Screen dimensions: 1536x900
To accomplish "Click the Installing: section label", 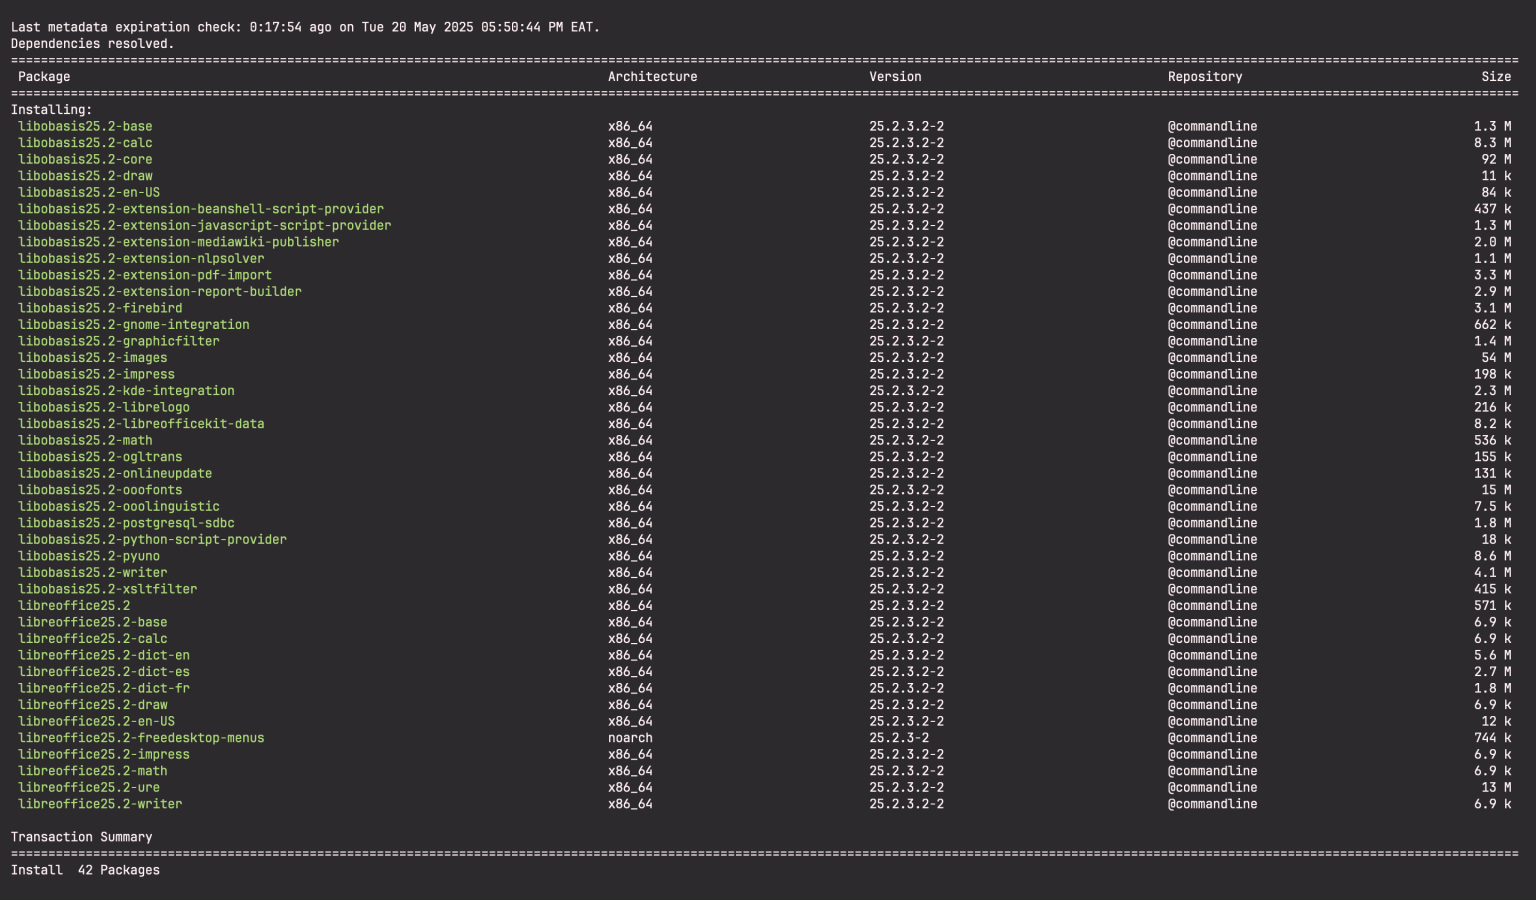I will tap(51, 110).
